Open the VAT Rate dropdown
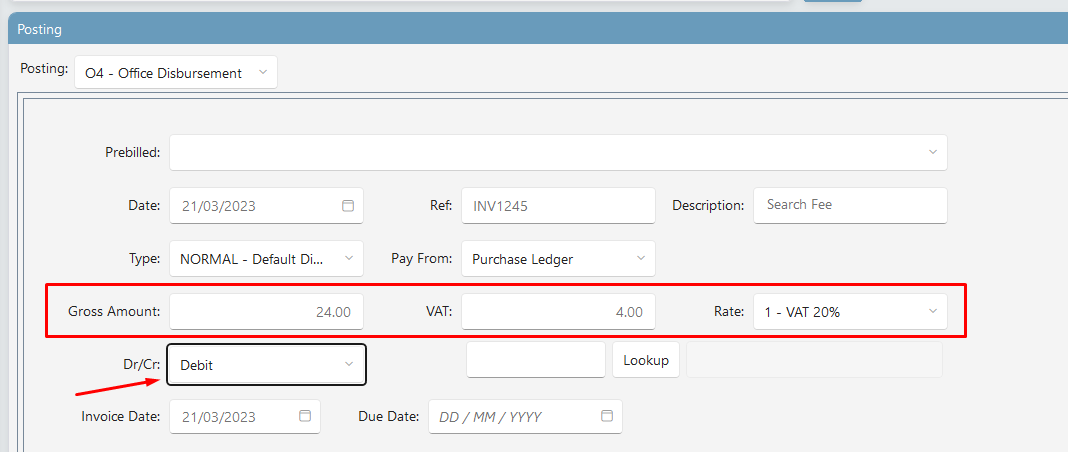Viewport: 1068px width, 452px height. pyautogui.click(x=849, y=312)
